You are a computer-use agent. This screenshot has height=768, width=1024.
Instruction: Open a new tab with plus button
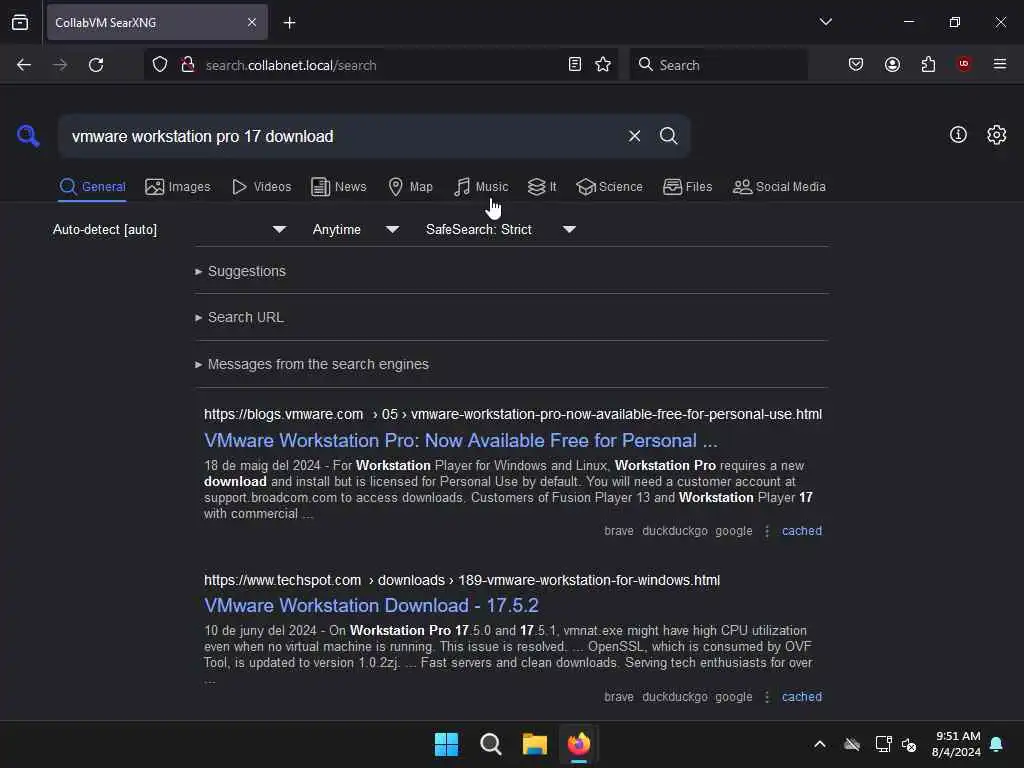tap(289, 23)
